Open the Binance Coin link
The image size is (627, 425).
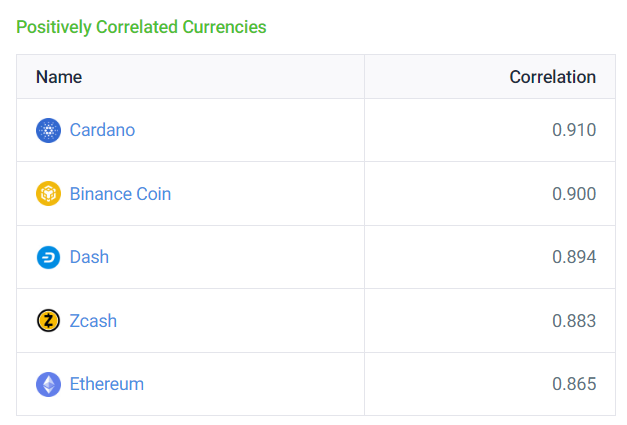click(x=120, y=194)
